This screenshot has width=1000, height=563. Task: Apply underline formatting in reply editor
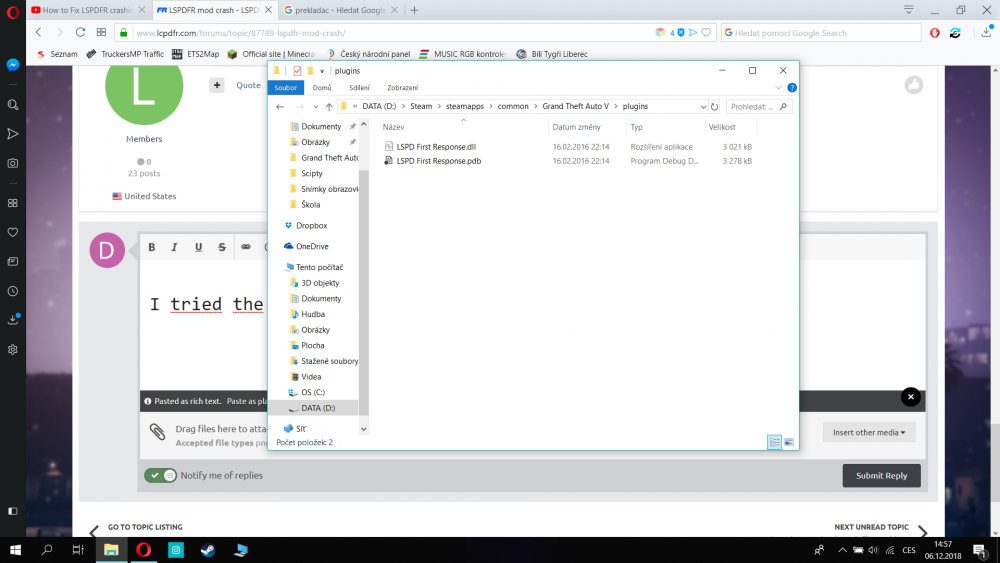point(198,247)
